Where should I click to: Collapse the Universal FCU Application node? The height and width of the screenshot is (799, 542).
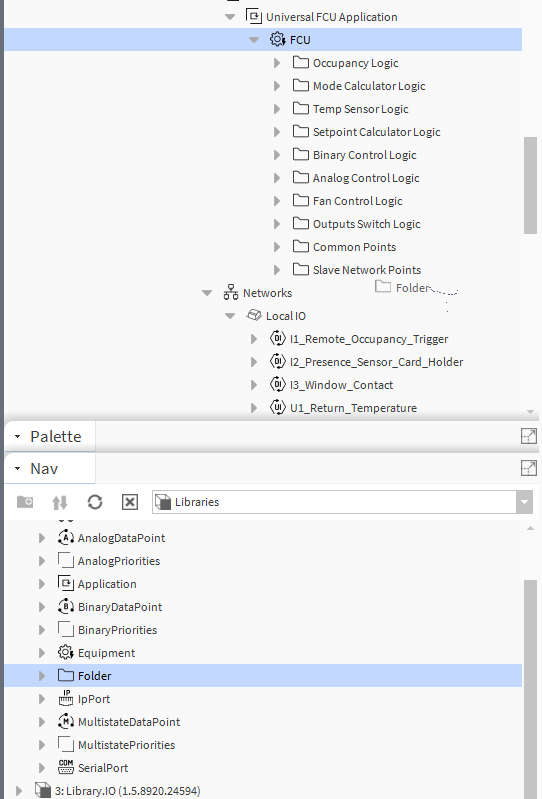[x=230, y=17]
